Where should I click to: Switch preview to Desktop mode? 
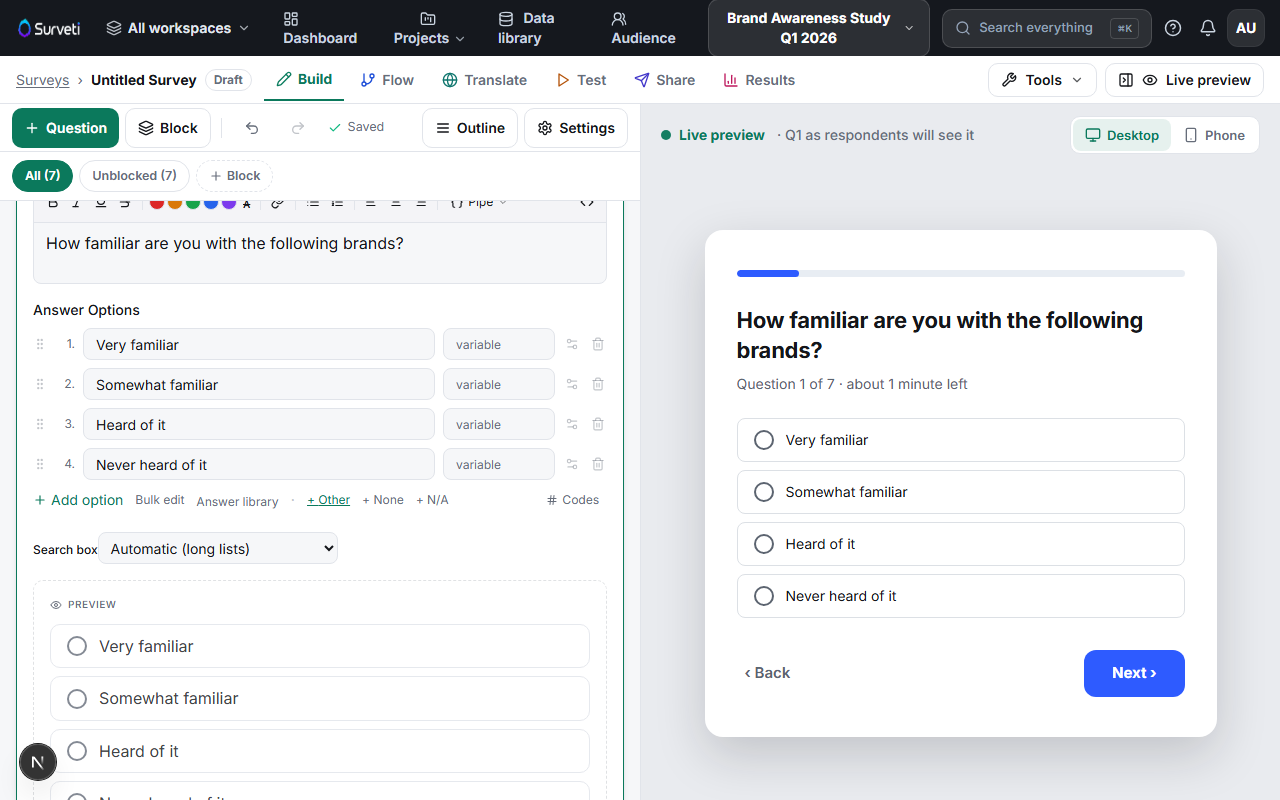click(x=1122, y=135)
